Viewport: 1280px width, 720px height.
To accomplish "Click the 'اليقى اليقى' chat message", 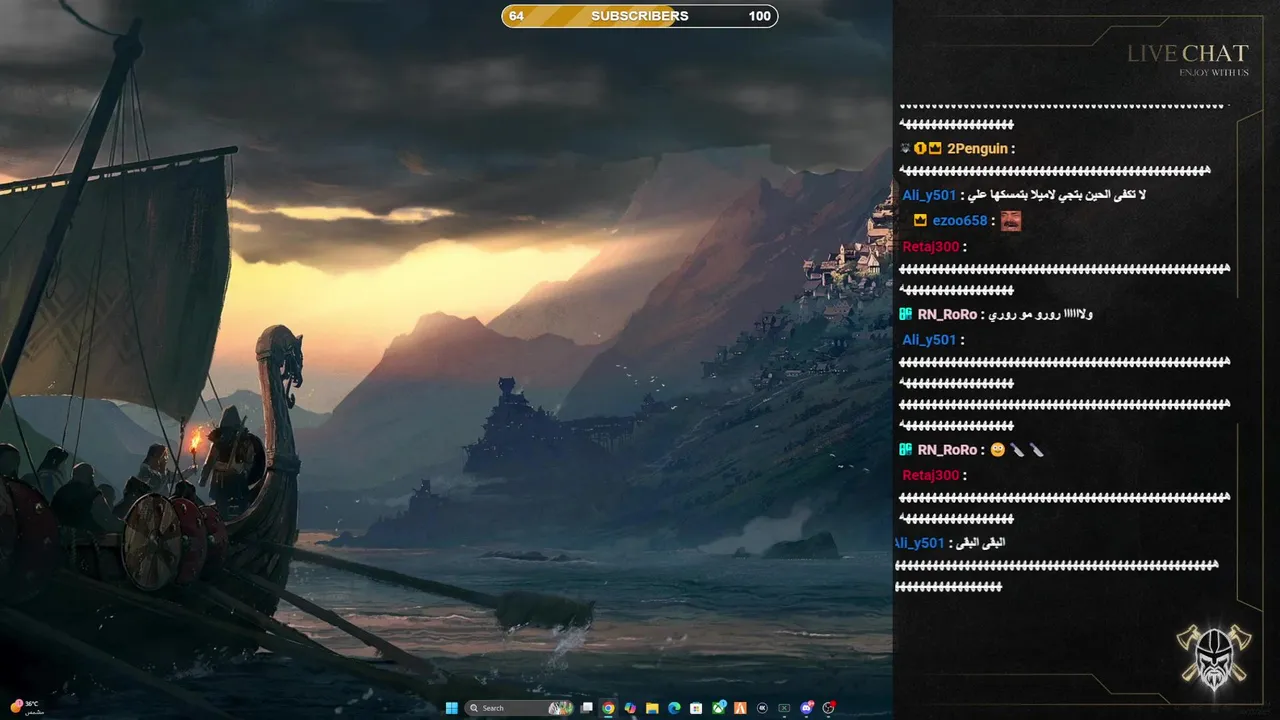I will coord(980,542).
